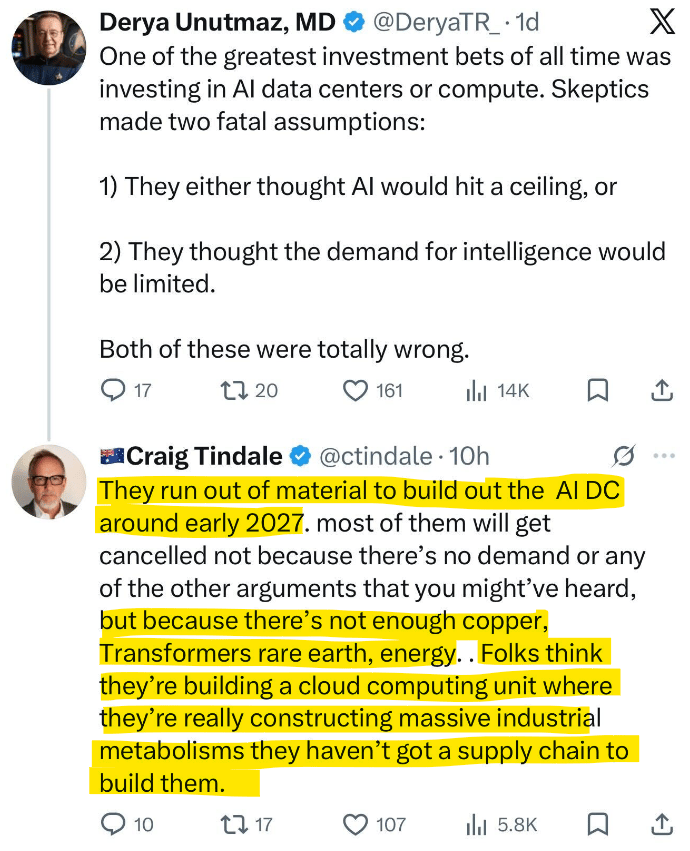Like Derya Unutmaz's post

click(x=356, y=390)
